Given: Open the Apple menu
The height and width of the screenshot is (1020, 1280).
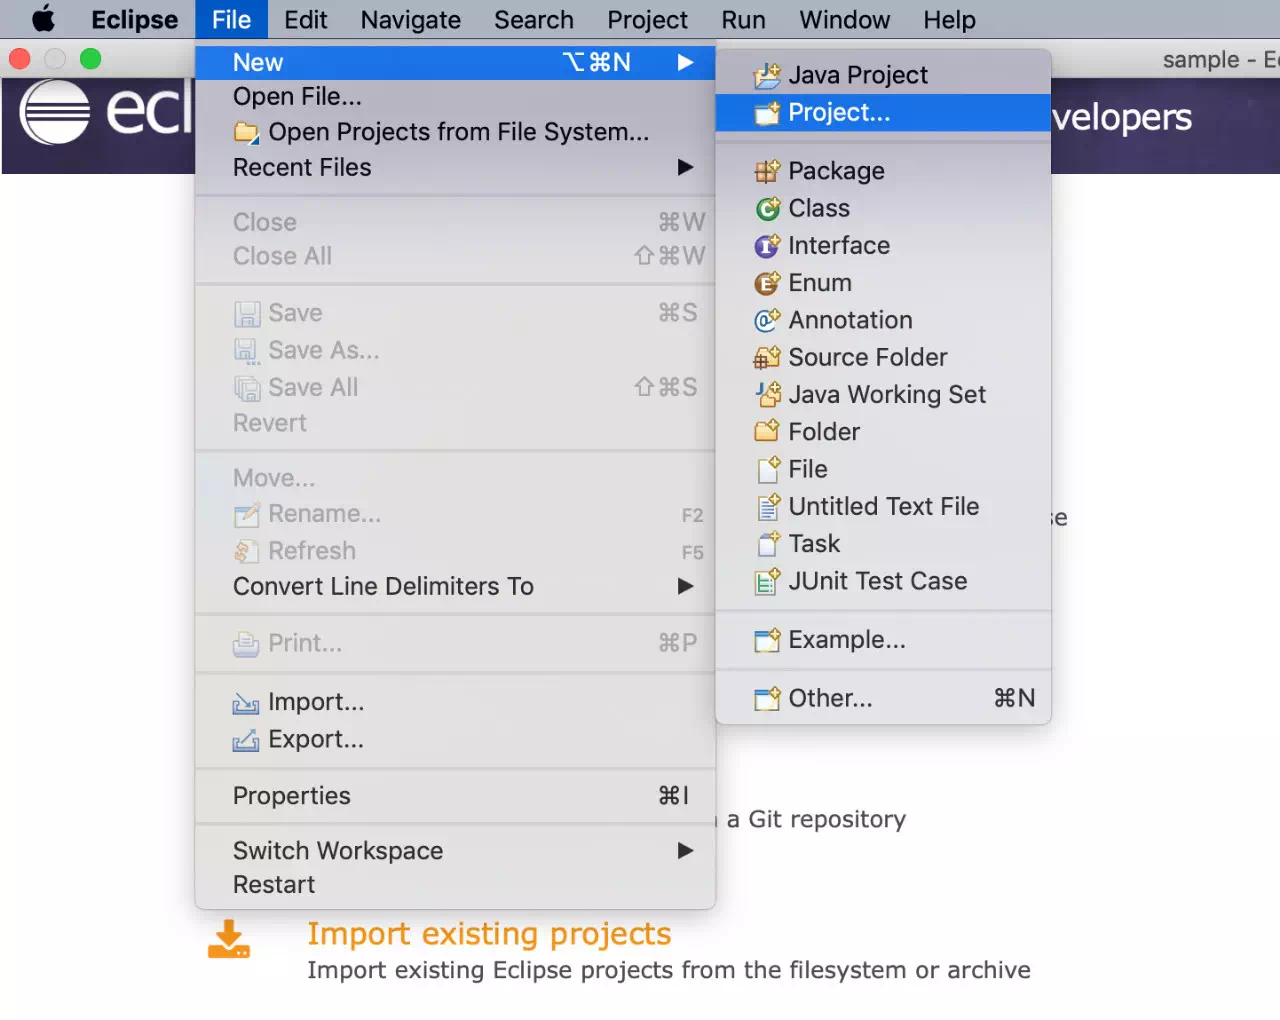Looking at the screenshot, I should coord(43,20).
